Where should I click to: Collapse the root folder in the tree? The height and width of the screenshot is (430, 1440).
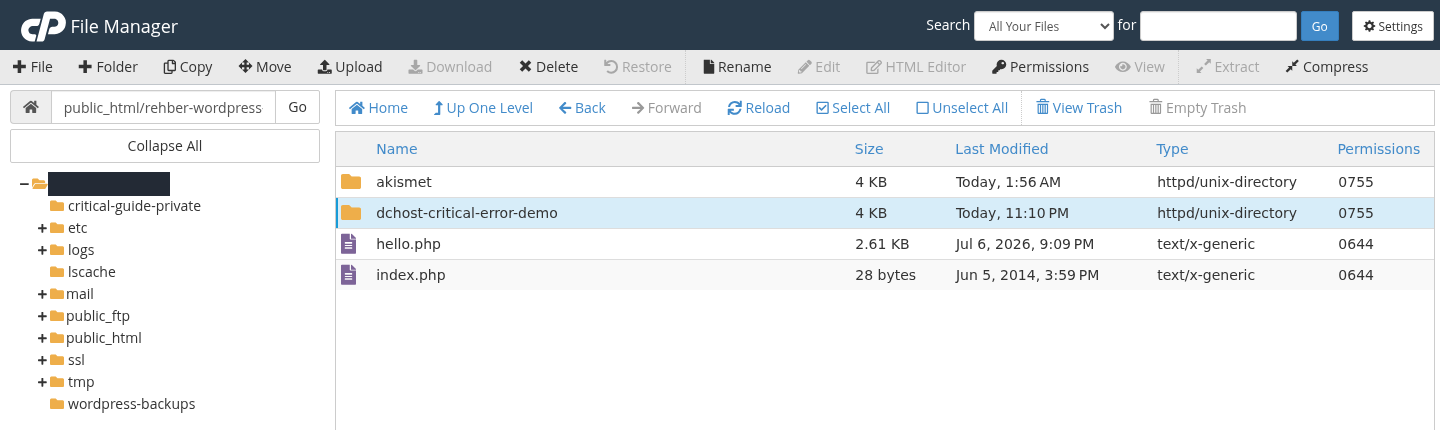(x=24, y=184)
